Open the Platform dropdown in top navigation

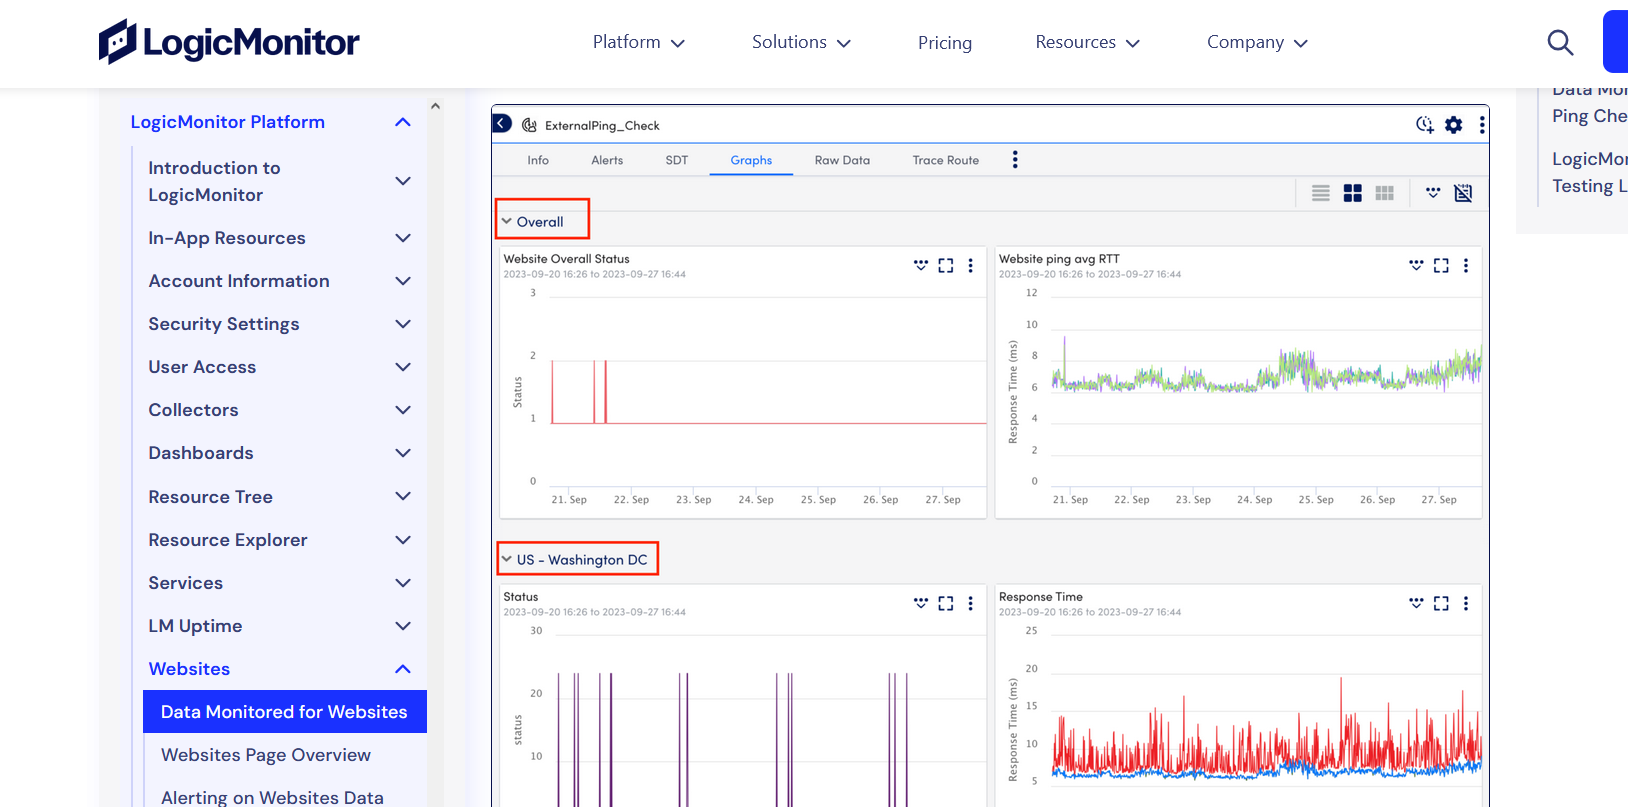[638, 42]
